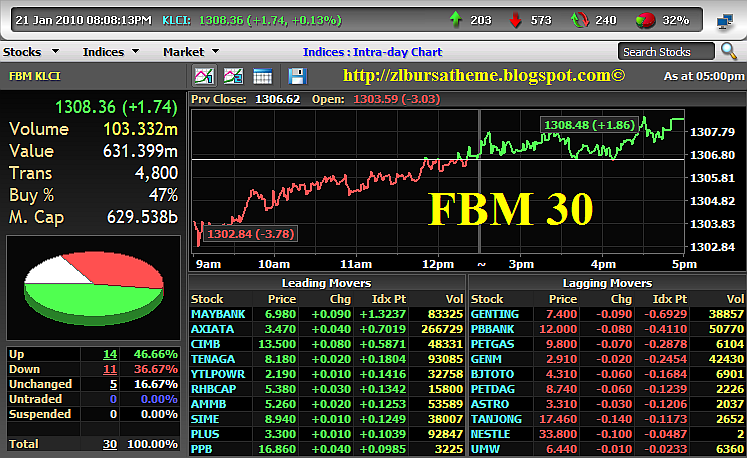Screen dimensions: 747x458
Task: Select RHBCAP in Leading Movers
Action: point(213,389)
